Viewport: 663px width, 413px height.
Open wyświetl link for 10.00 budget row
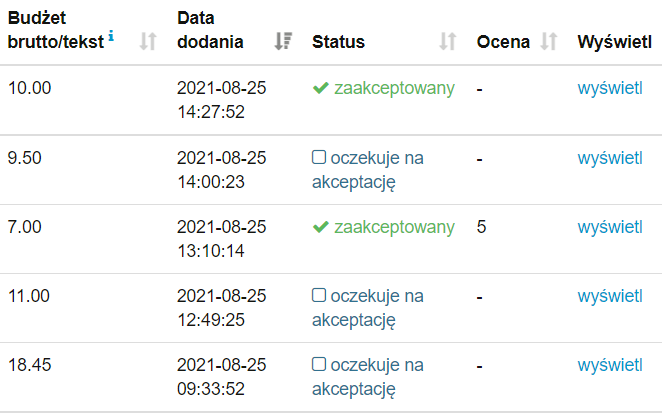[x=609, y=89]
